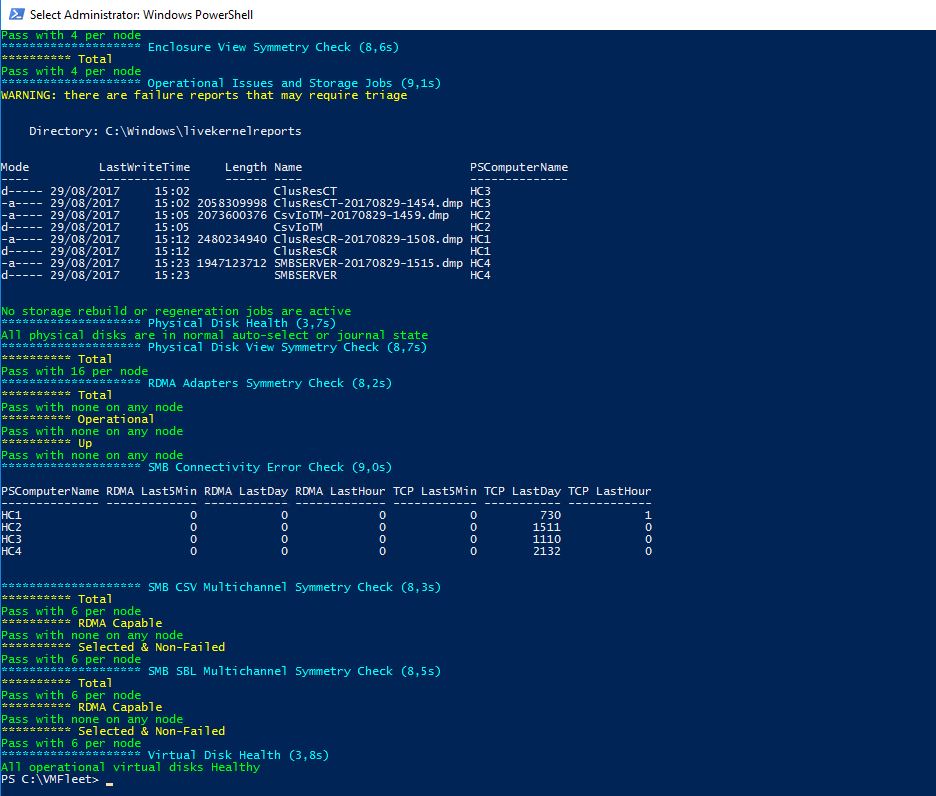Image resolution: width=936 pixels, height=796 pixels.
Task: Click the PS C:\VMFleet prompt line
Action: click(50, 779)
